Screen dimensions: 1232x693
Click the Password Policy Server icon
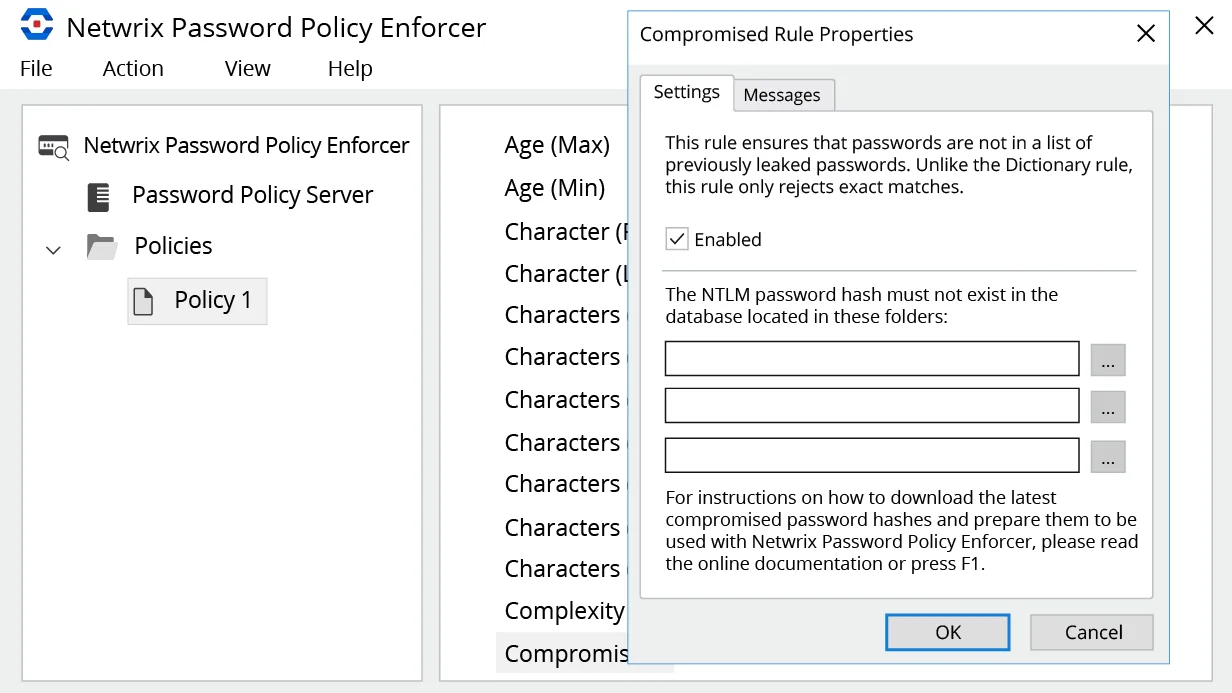click(x=99, y=197)
